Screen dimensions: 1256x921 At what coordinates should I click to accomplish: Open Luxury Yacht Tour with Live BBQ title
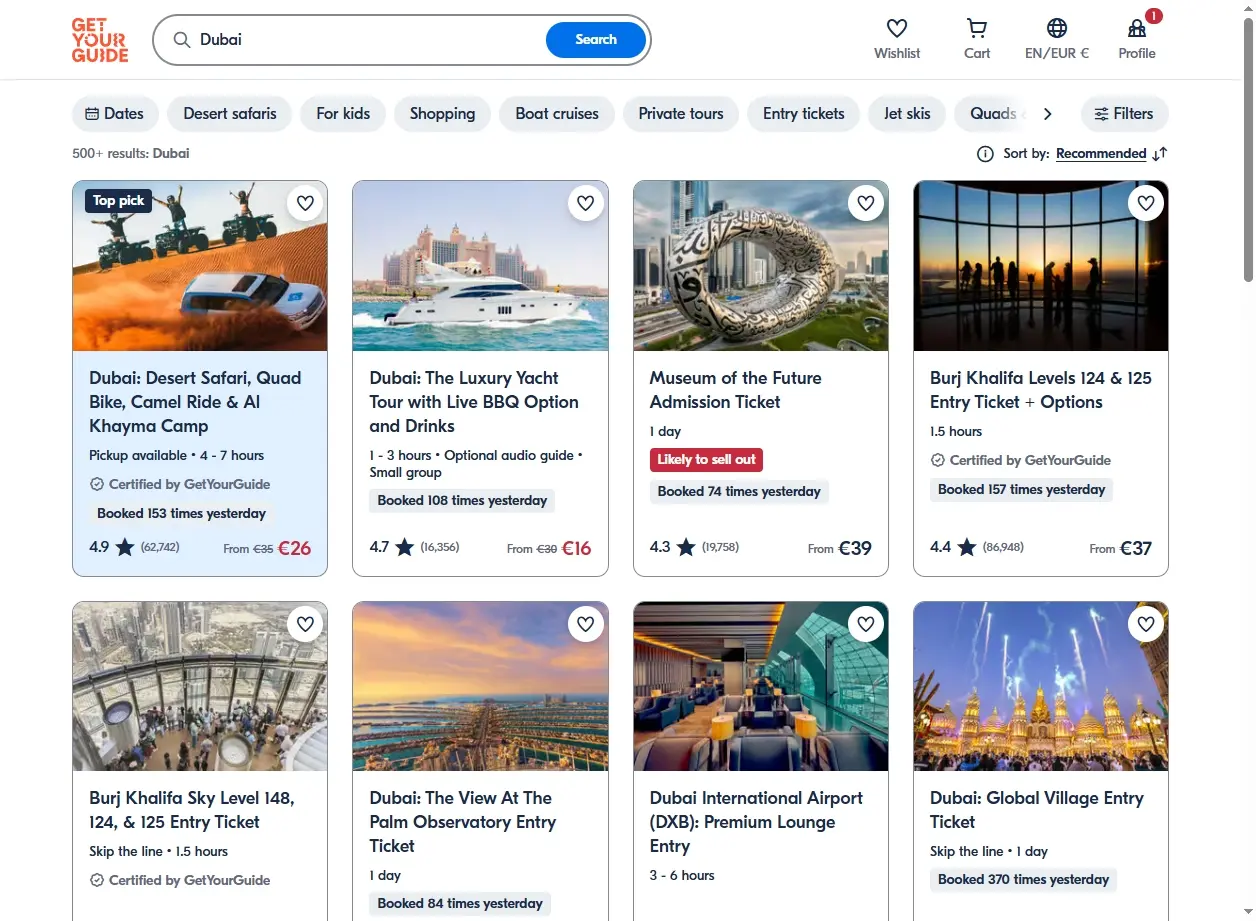pos(474,402)
